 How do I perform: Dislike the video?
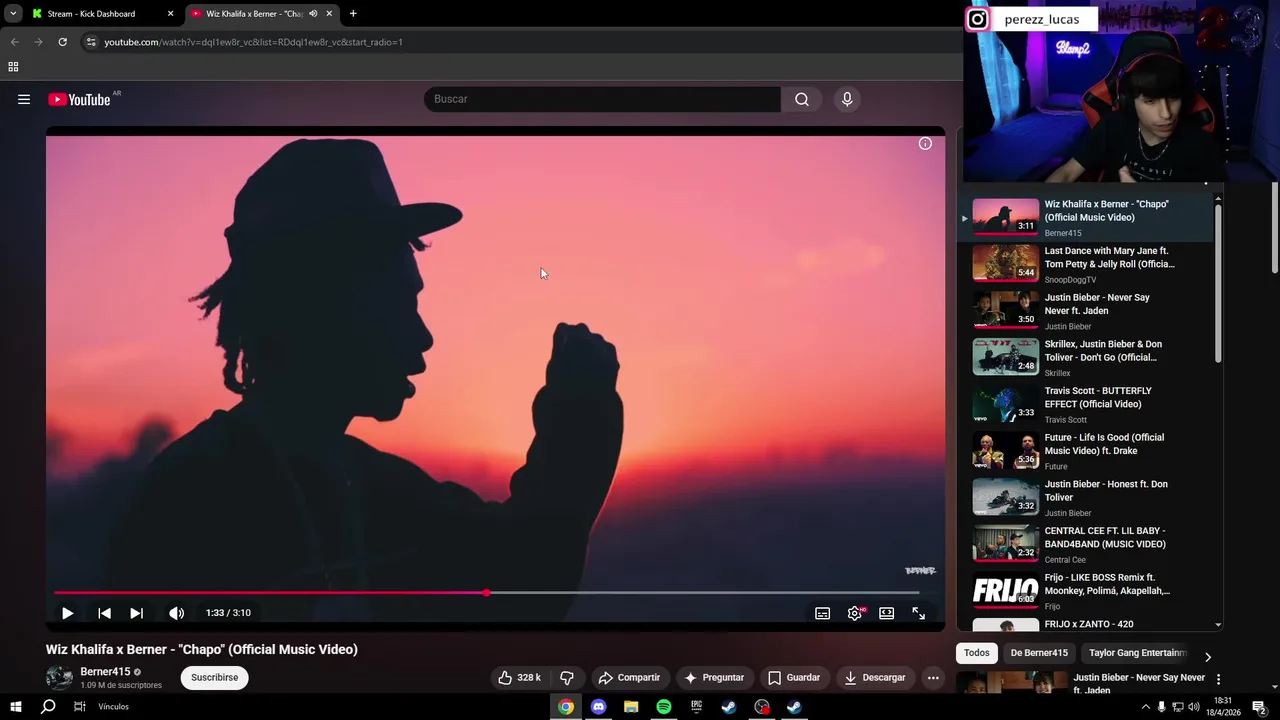(567, 678)
